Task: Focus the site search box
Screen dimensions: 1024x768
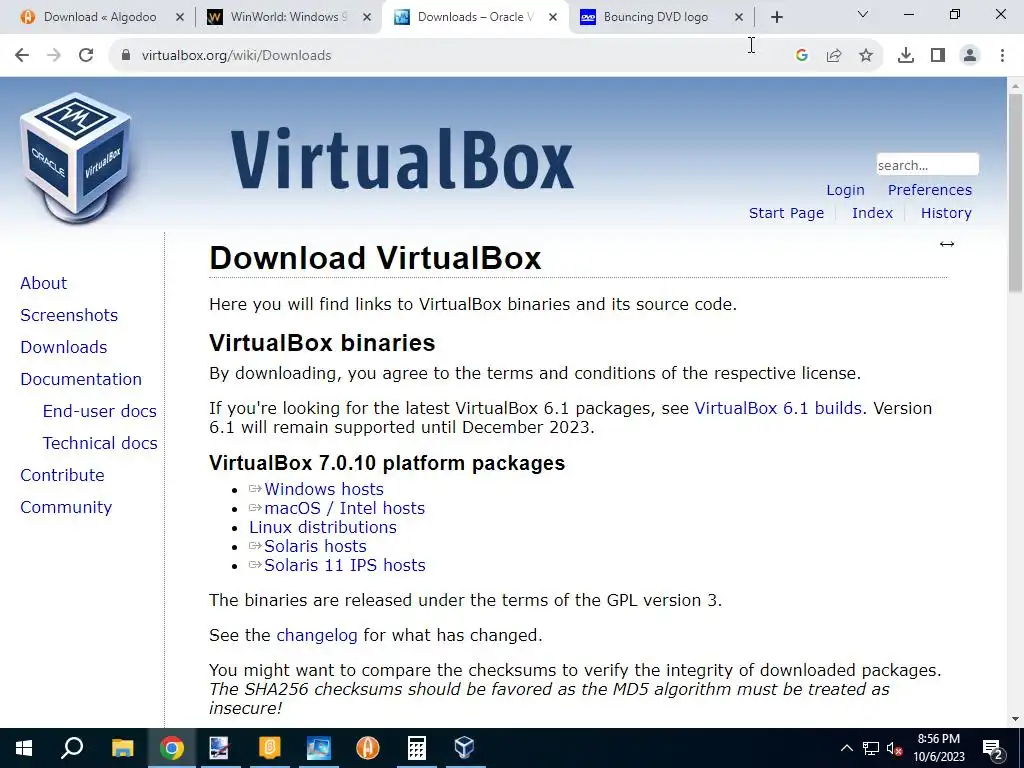Action: tap(927, 165)
